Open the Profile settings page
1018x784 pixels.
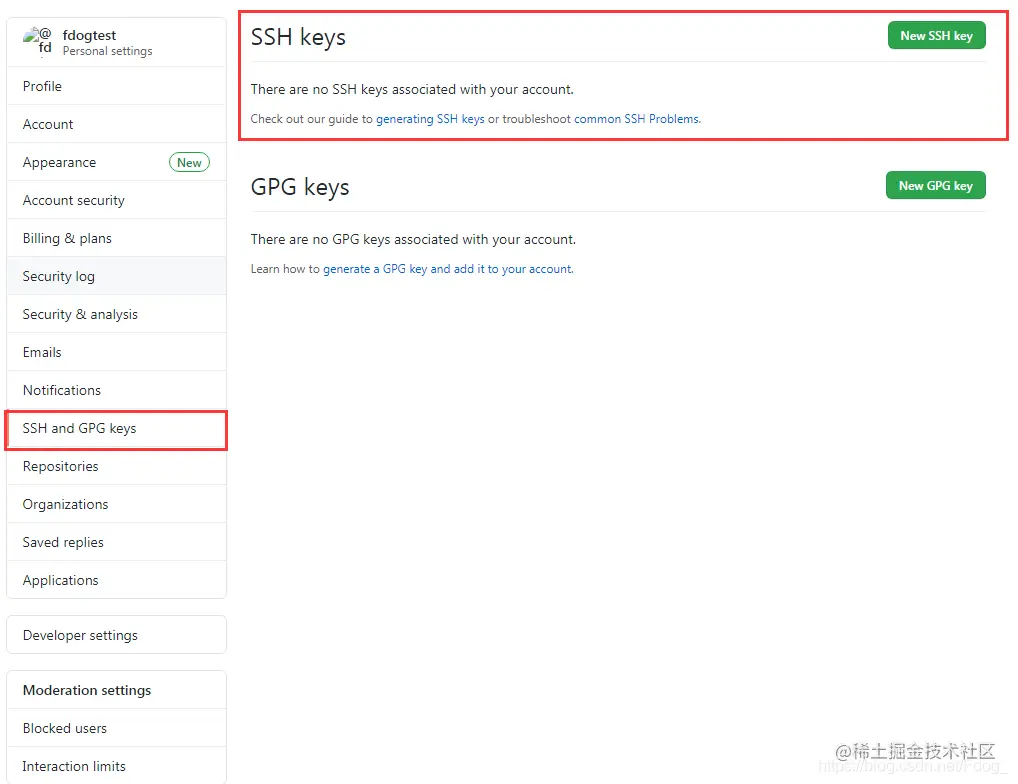(117, 86)
